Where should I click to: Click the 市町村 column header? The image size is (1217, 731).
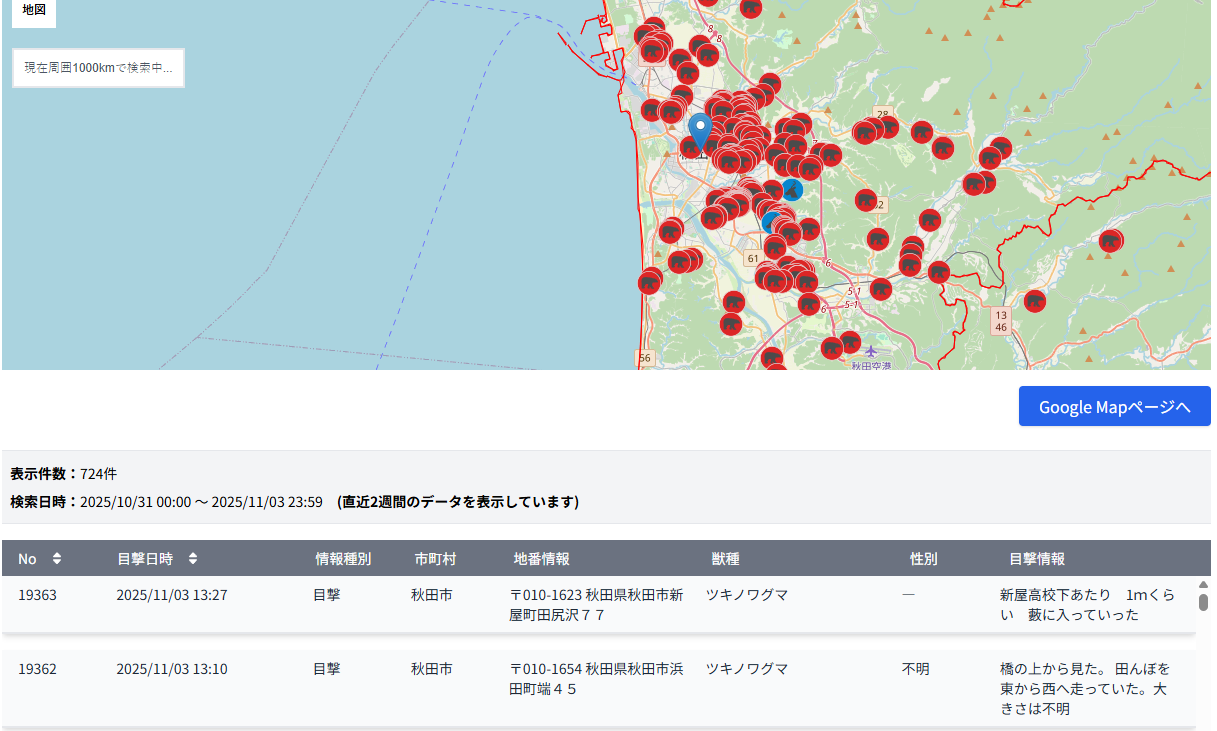[x=435, y=559]
